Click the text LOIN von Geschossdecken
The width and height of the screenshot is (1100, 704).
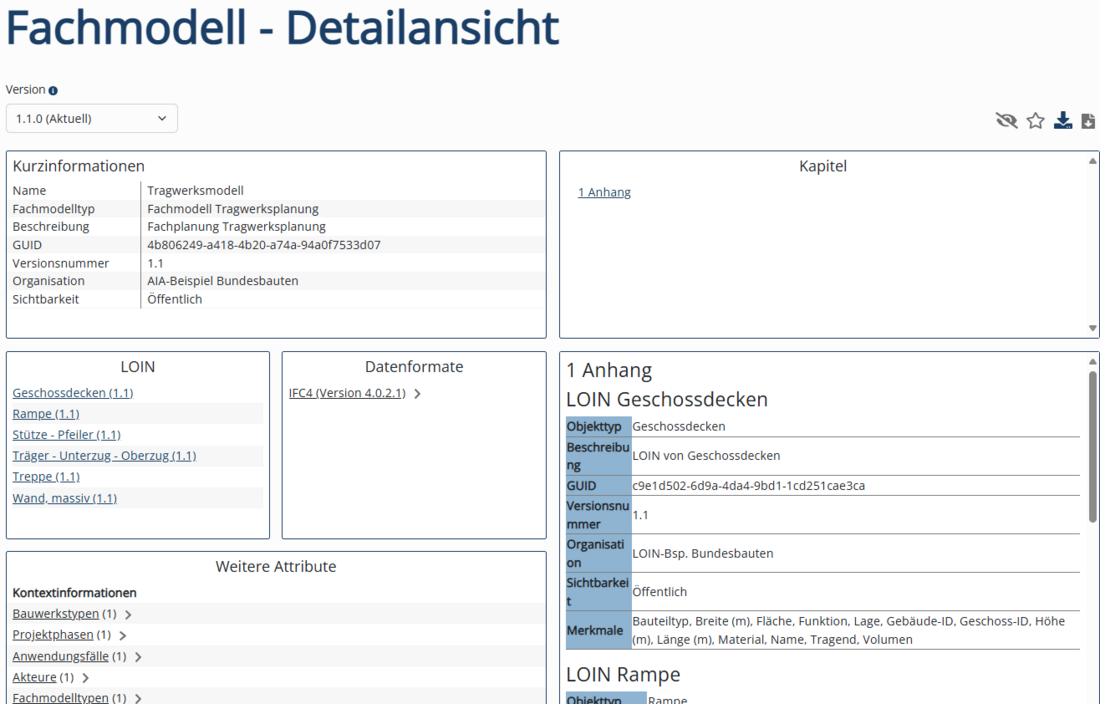coord(706,456)
